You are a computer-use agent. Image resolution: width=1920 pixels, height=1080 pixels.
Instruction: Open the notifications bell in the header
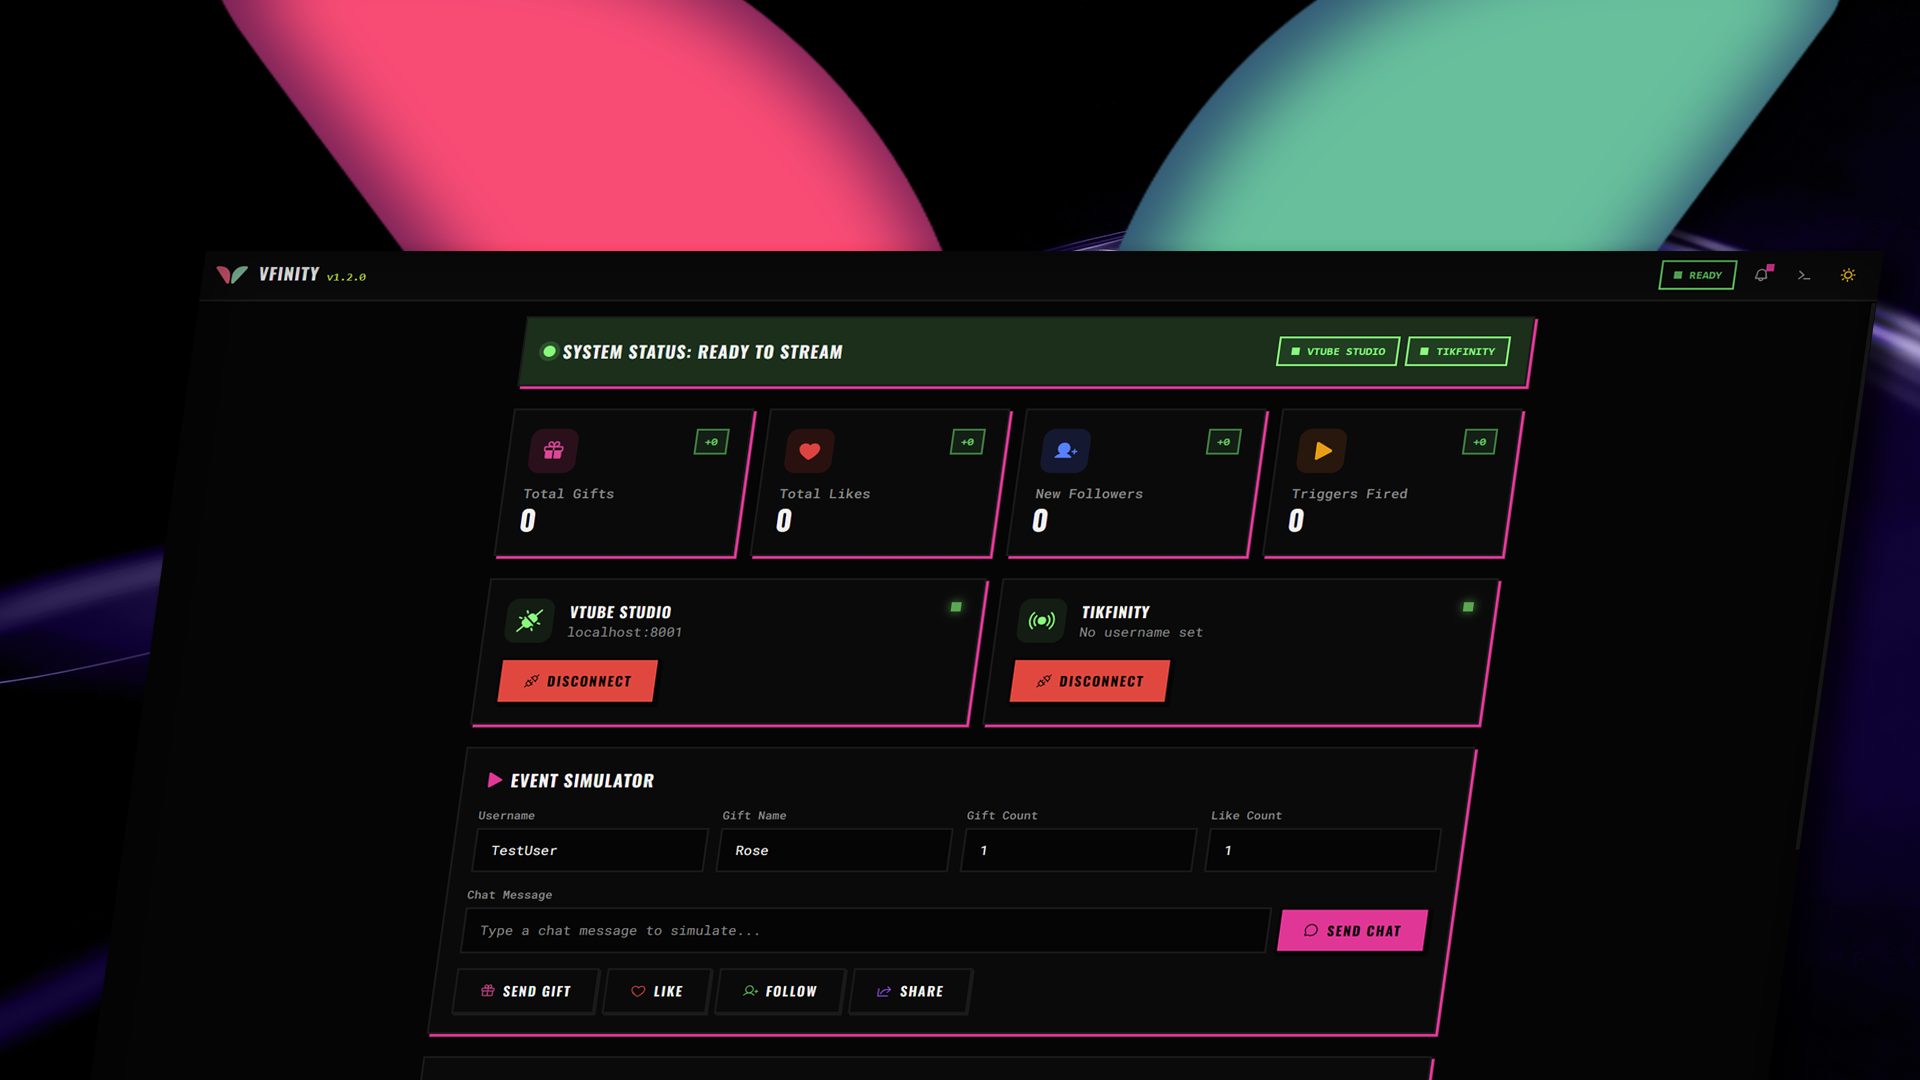tap(1761, 275)
